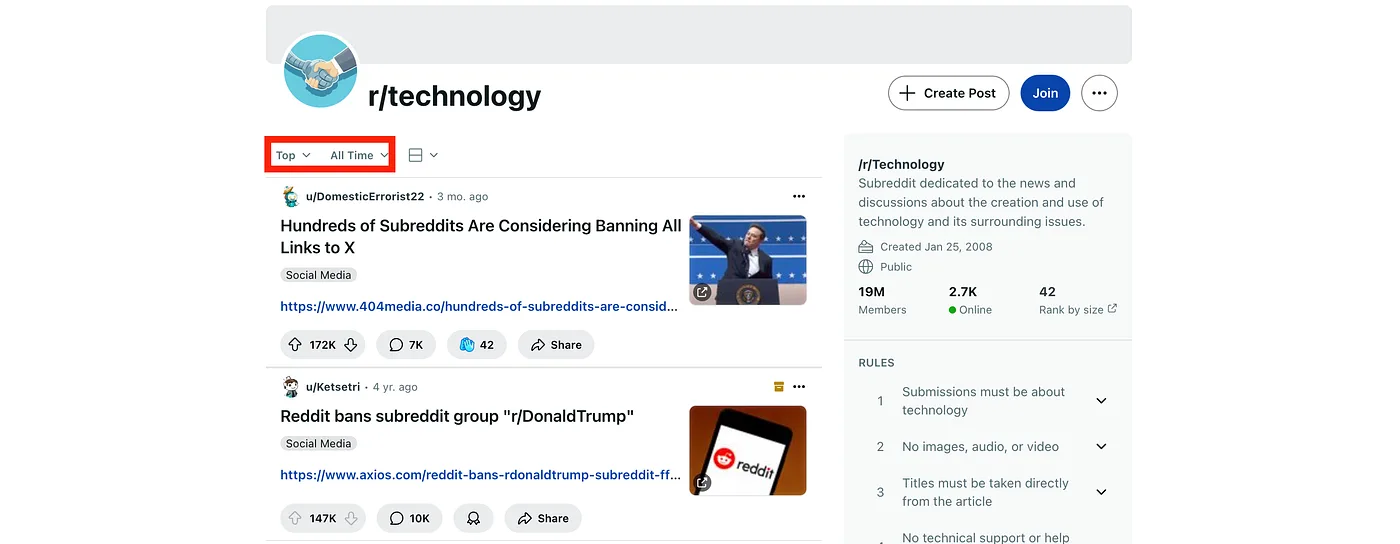This screenshot has width=1400, height=544.
Task: Click the Create Post button
Action: 948,93
